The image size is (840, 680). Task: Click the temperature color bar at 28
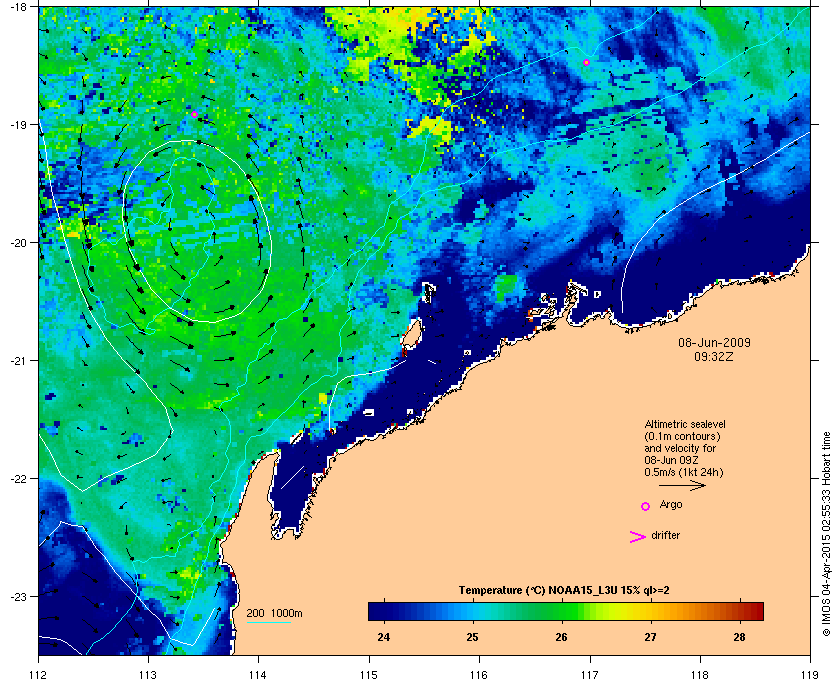coord(739,611)
